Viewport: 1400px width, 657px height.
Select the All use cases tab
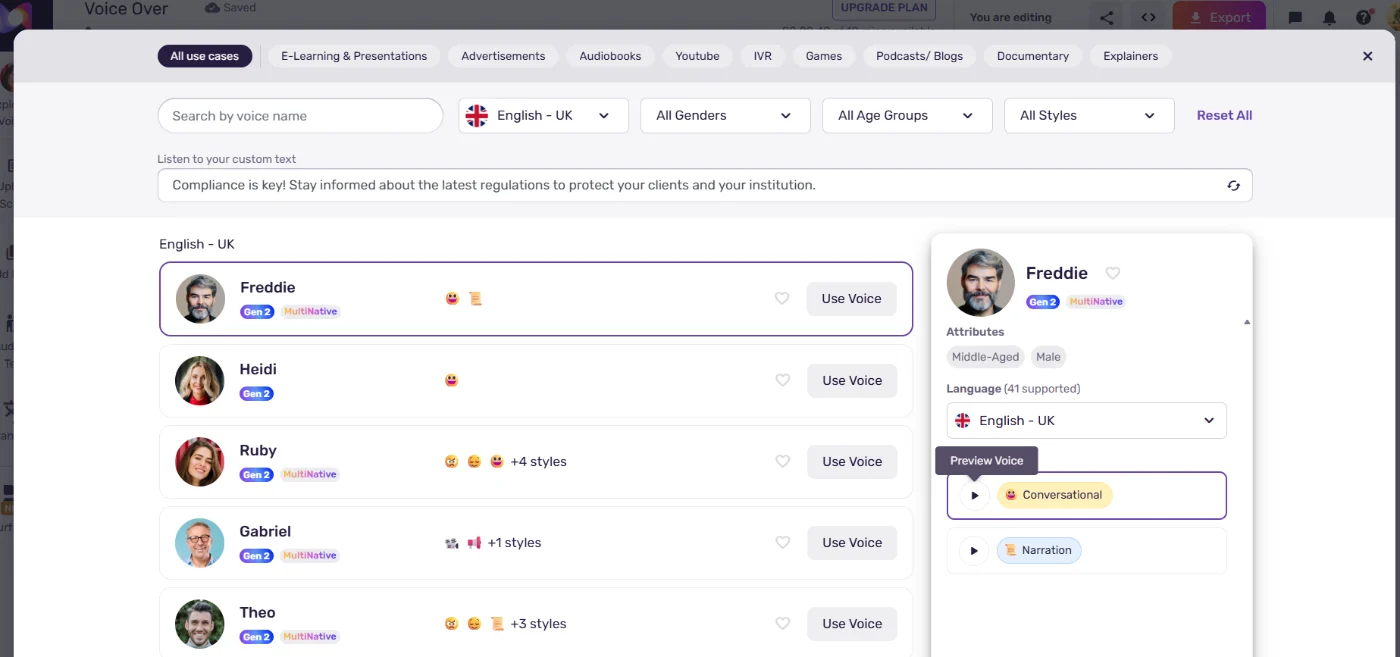205,56
